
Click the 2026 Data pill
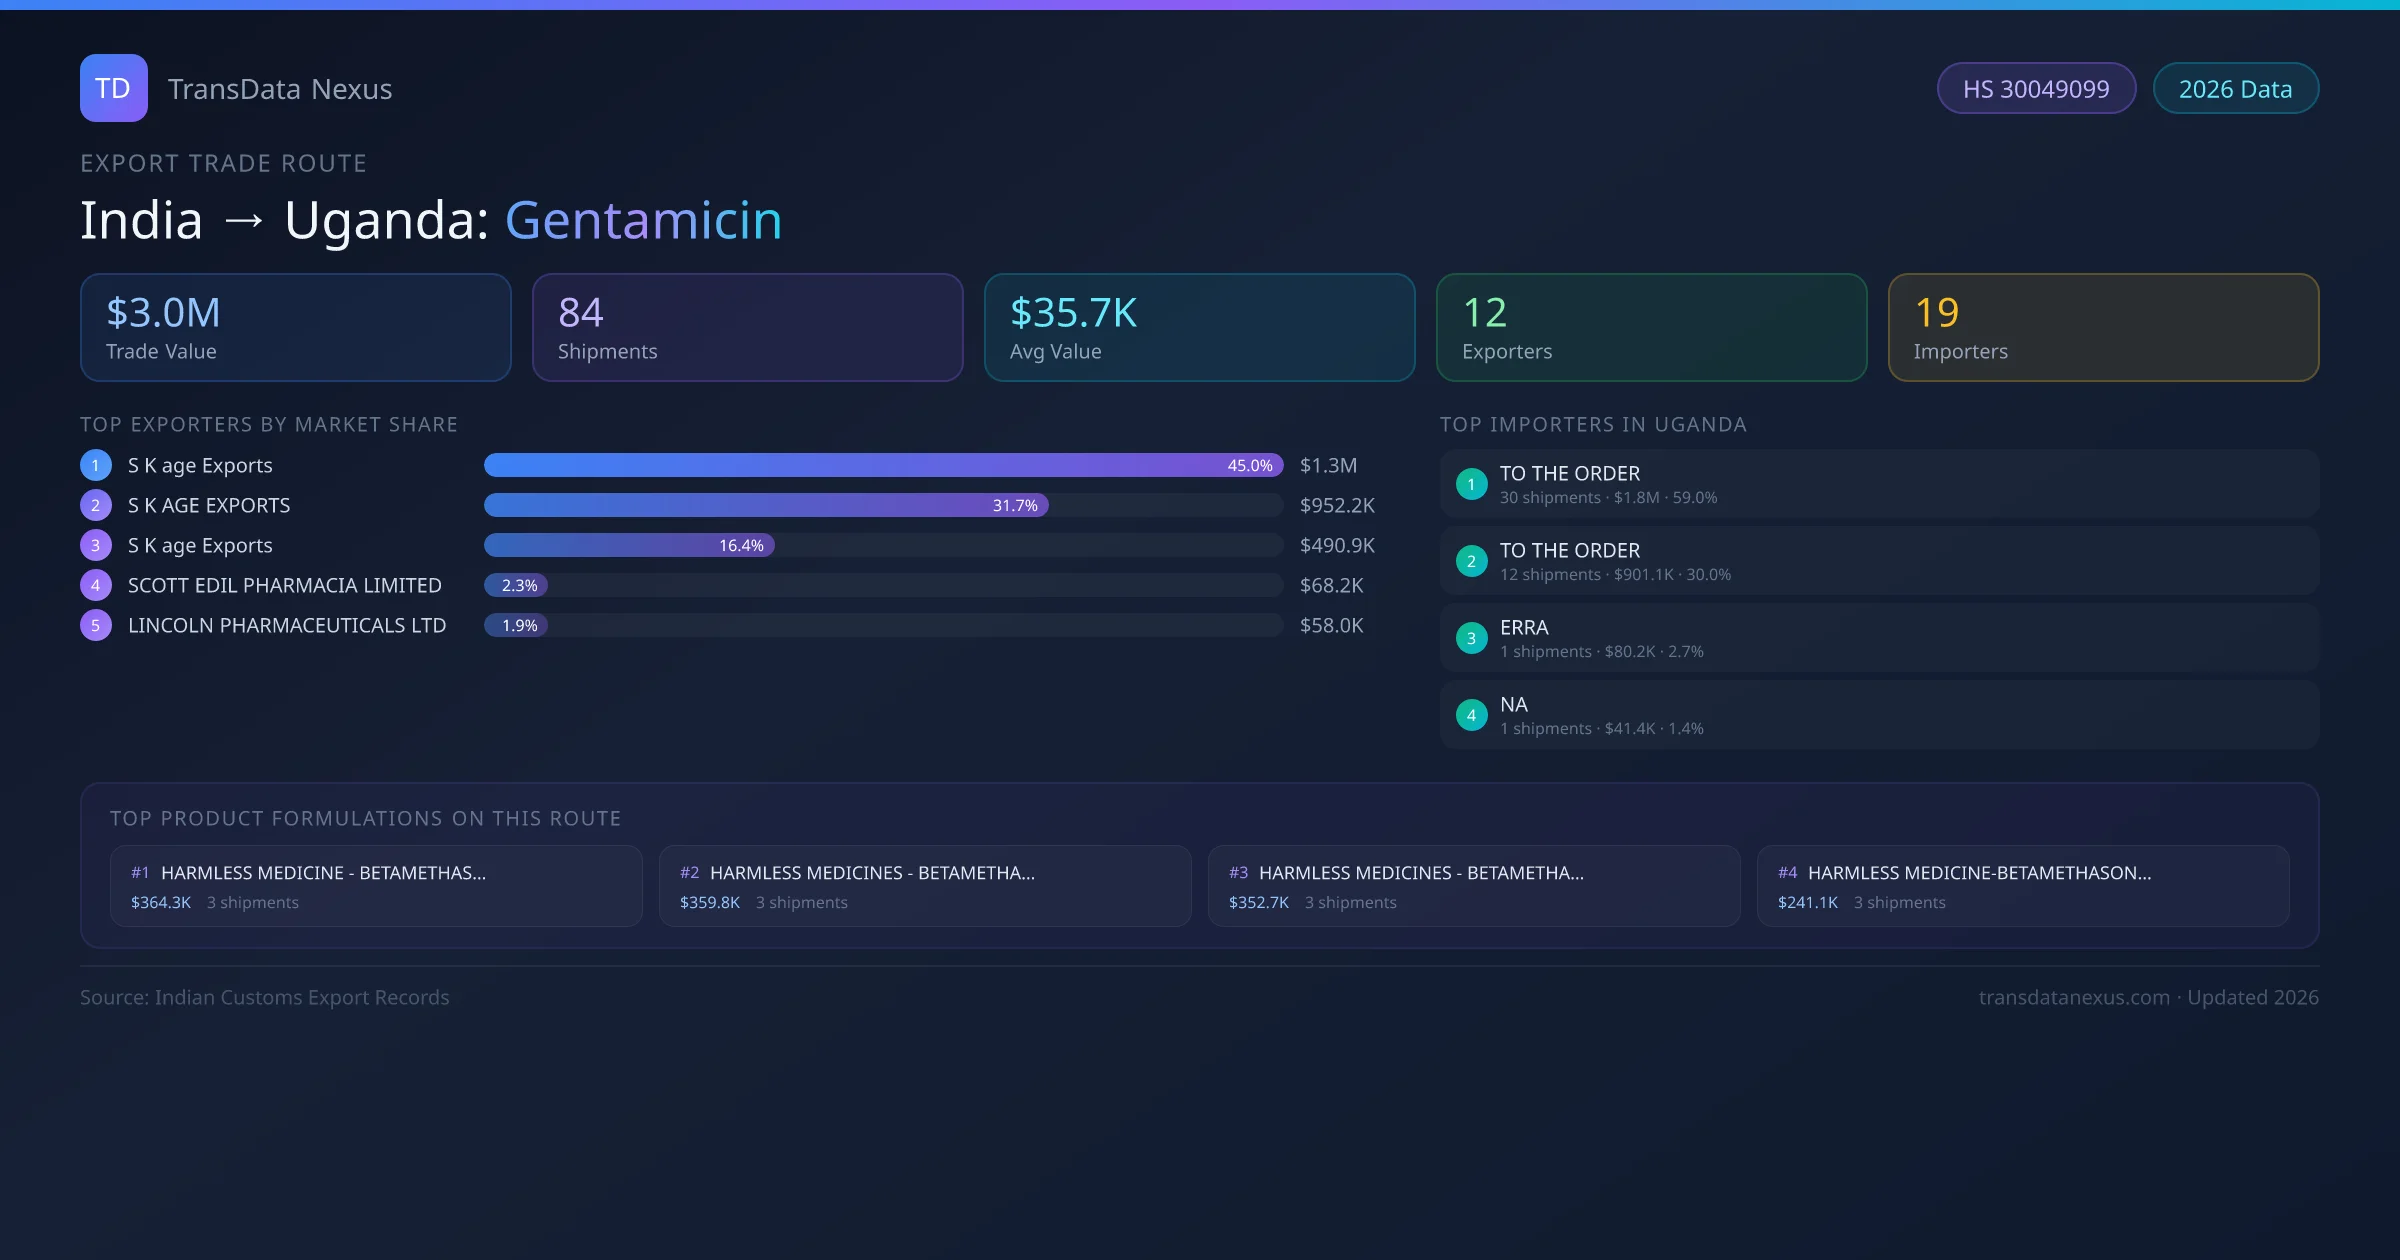(x=2235, y=89)
